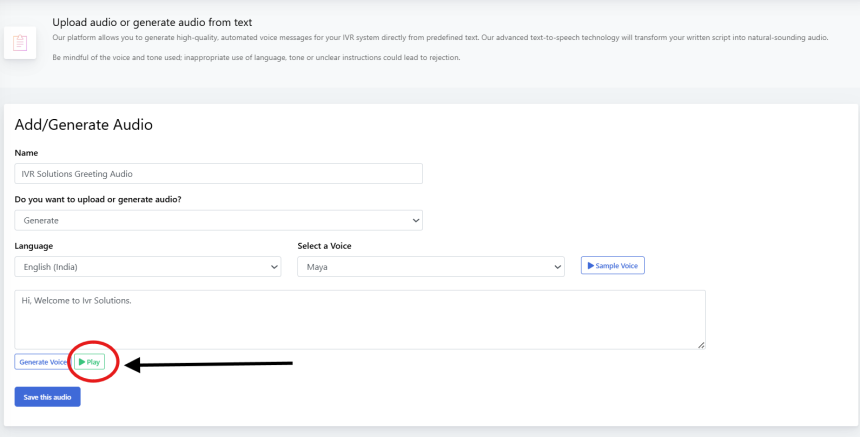
Task: Play the Sample Voice preview
Action: 612,265
